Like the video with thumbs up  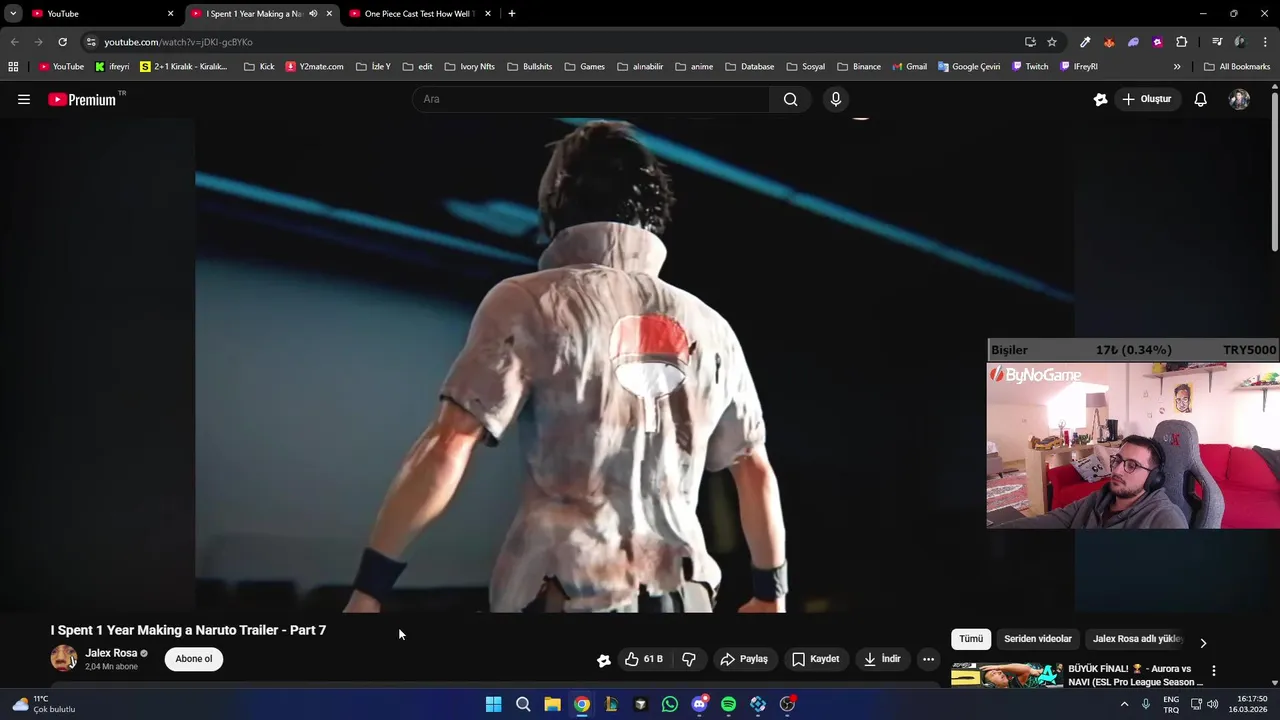[x=644, y=659]
